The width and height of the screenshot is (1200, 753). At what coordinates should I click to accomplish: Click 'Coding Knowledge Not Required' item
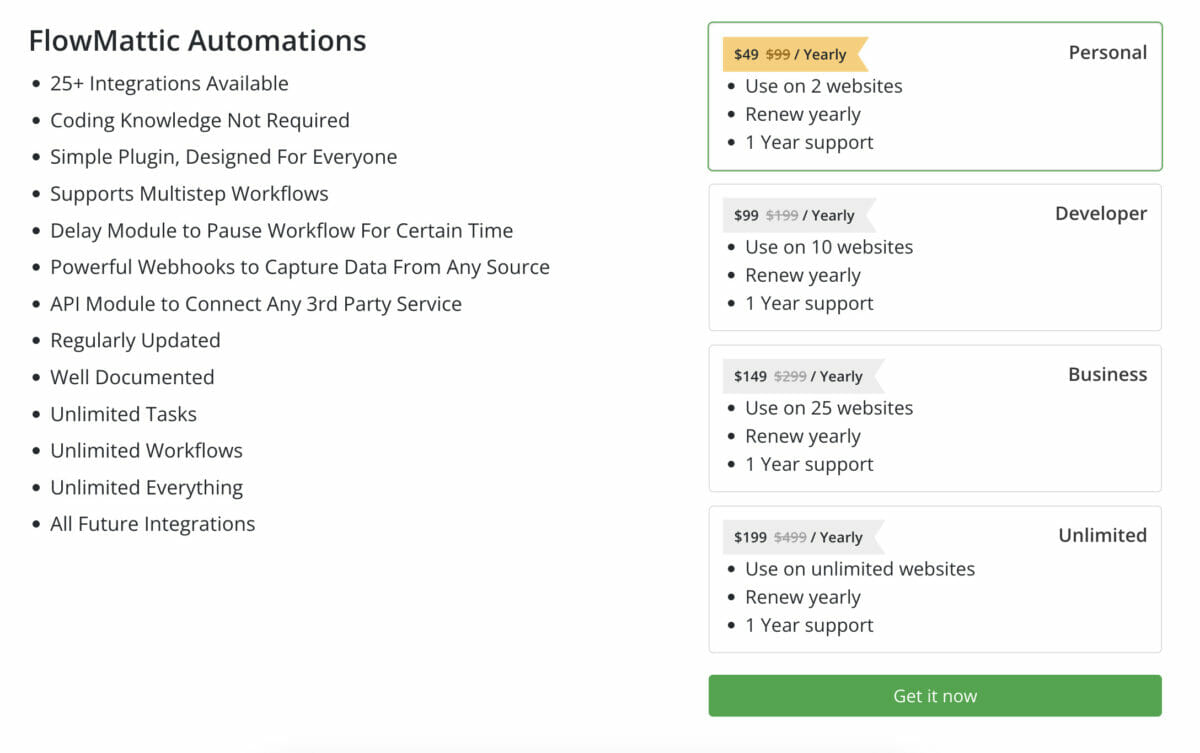pos(199,121)
